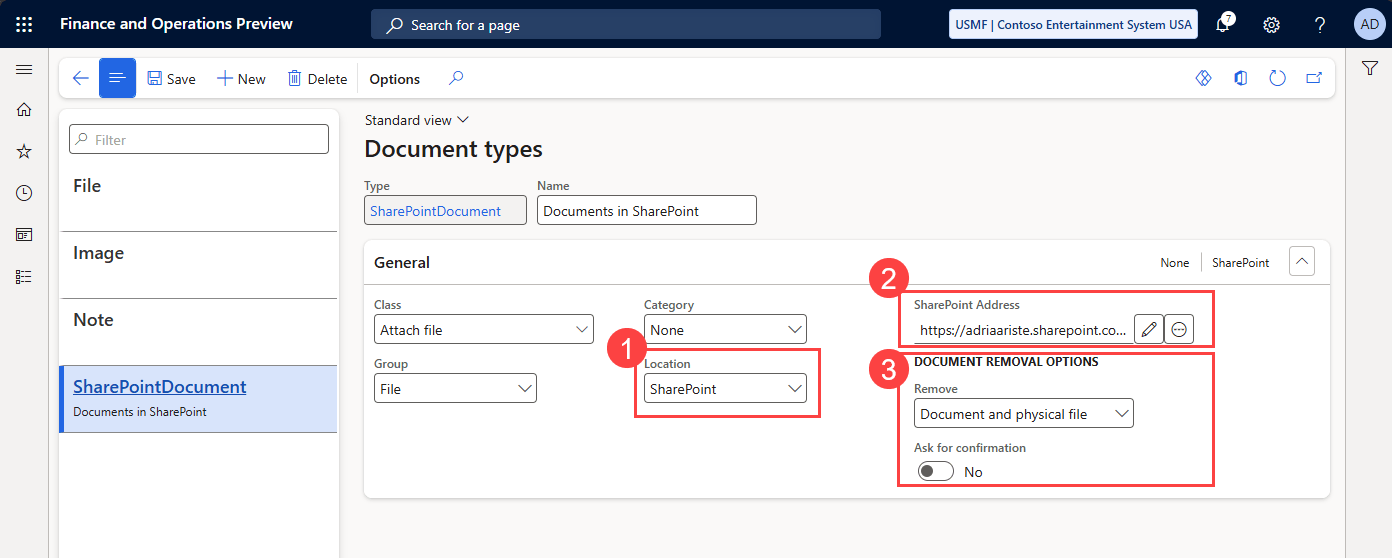
Task: Click the Save button
Action: (x=171, y=79)
